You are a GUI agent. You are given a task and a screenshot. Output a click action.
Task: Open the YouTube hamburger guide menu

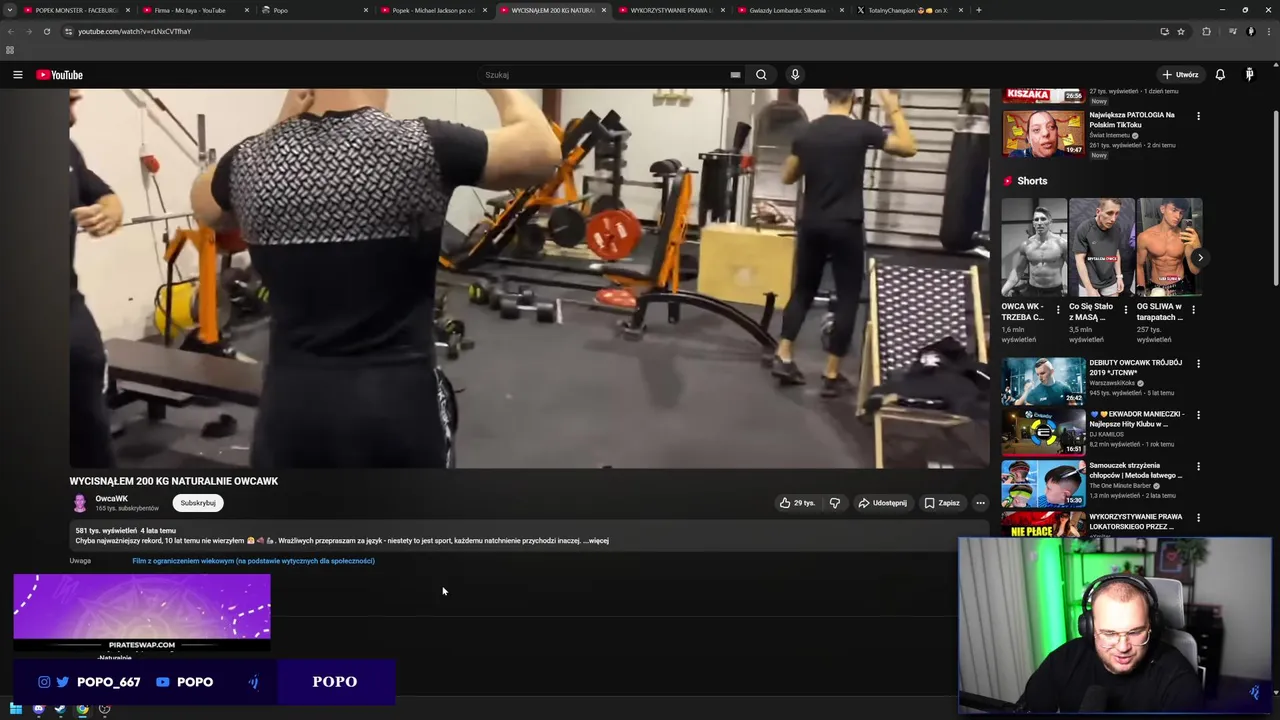pos(17,75)
